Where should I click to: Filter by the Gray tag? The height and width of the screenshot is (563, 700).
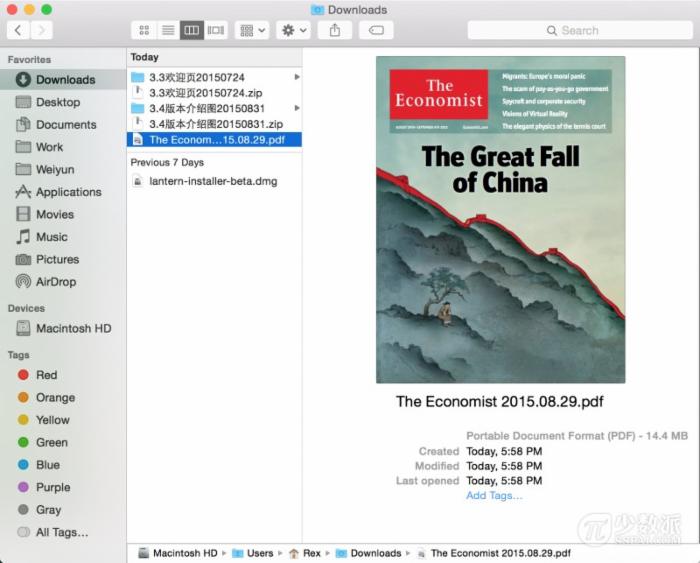pyautogui.click(x=63, y=510)
